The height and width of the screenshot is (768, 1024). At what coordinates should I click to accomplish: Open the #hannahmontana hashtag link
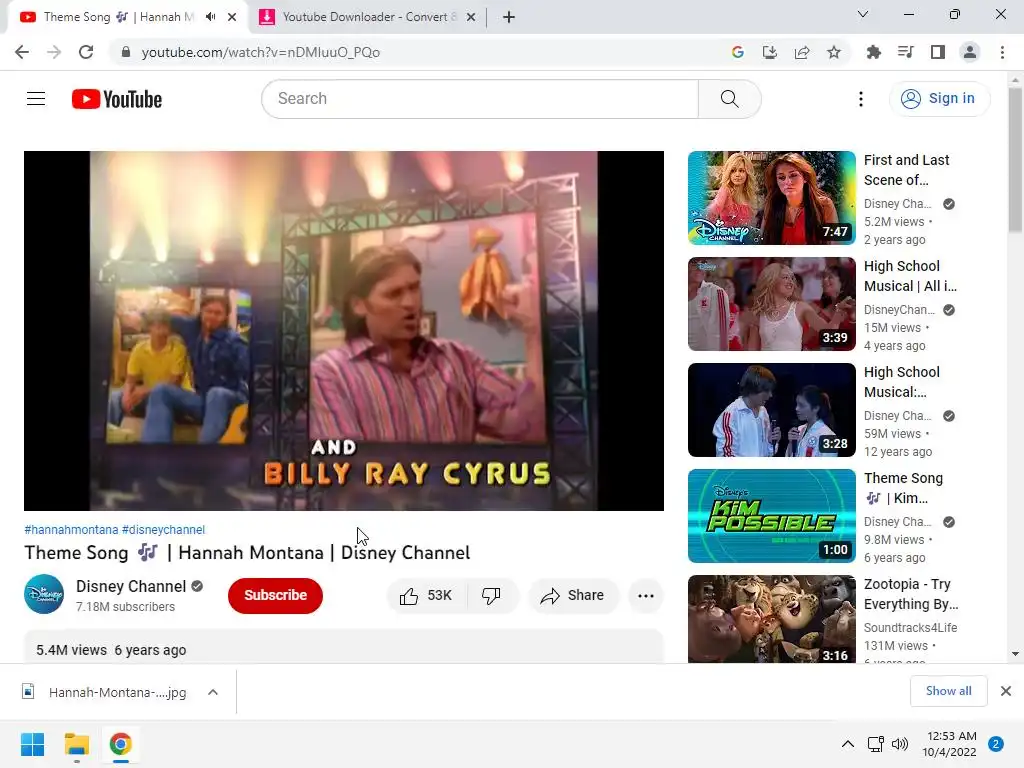pos(71,530)
